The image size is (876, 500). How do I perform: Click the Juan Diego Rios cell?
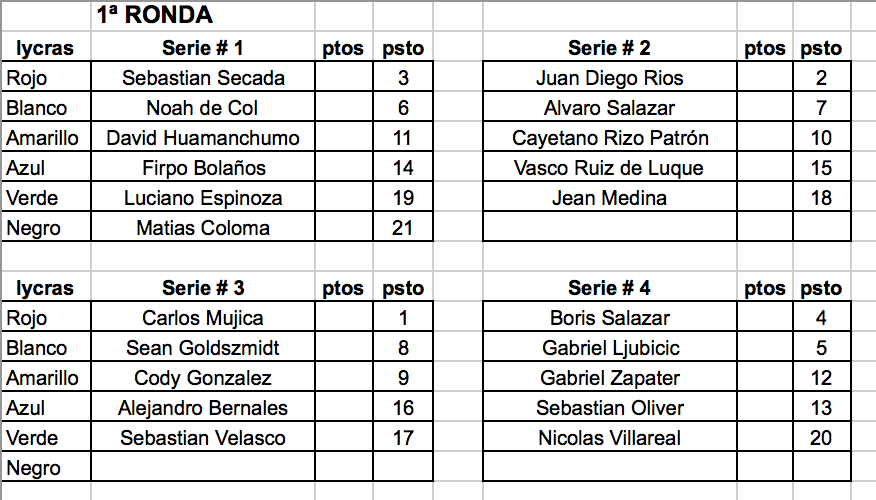click(610, 77)
